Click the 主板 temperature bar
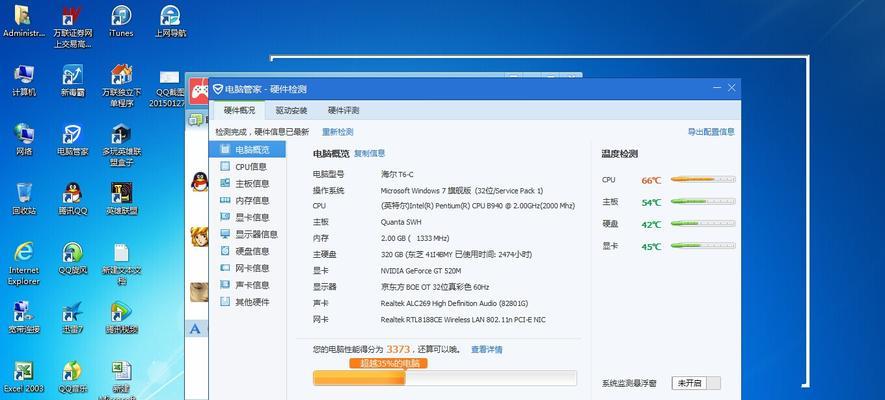Image resolution: width=885 pixels, height=400 pixels. coord(703,201)
